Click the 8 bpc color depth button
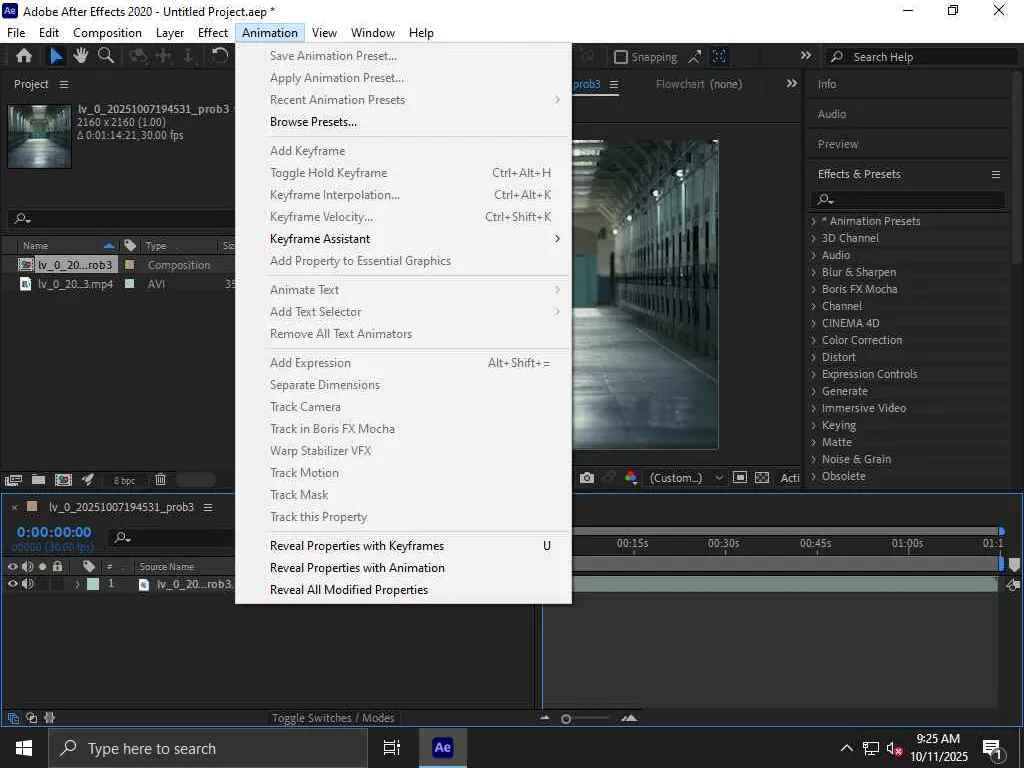The image size is (1024, 768). (x=124, y=480)
